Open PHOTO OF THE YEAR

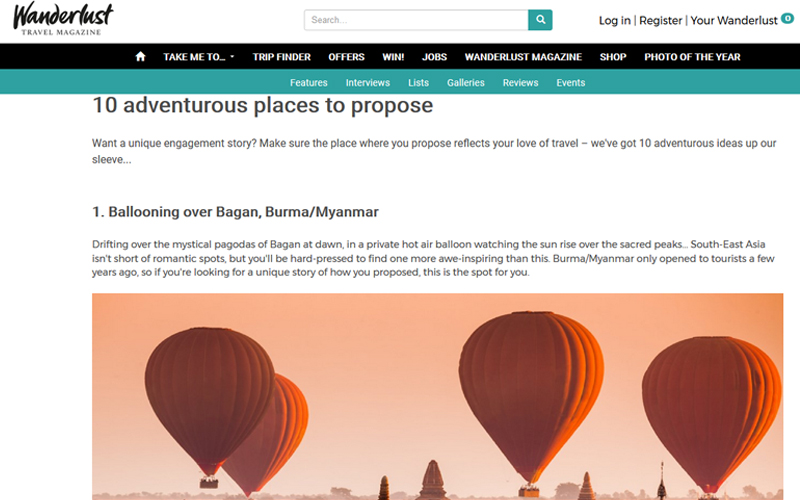(692, 57)
